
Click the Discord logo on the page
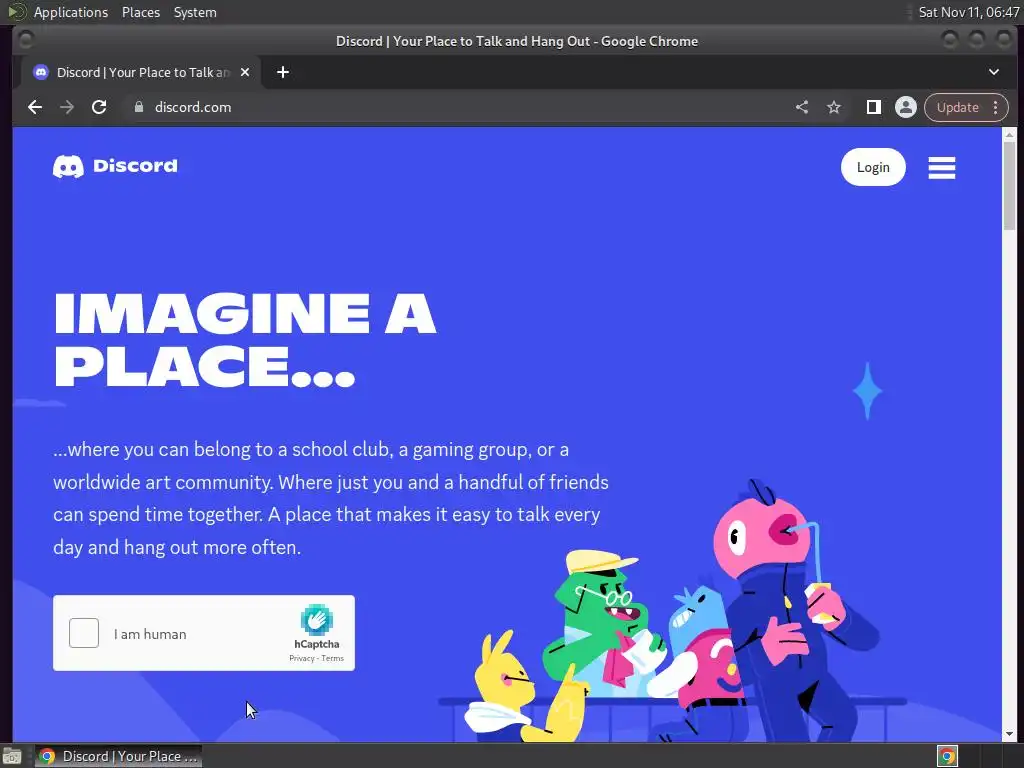tap(115, 167)
